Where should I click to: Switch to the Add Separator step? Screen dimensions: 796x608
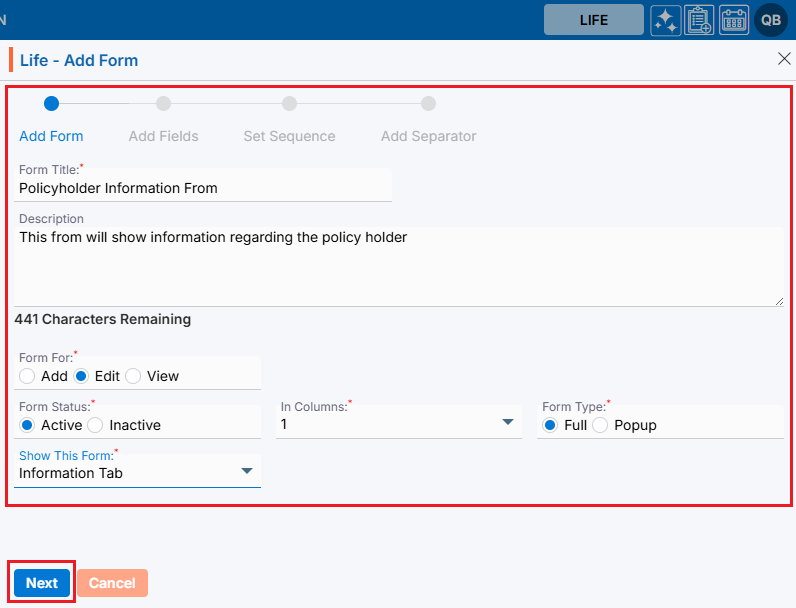click(428, 136)
